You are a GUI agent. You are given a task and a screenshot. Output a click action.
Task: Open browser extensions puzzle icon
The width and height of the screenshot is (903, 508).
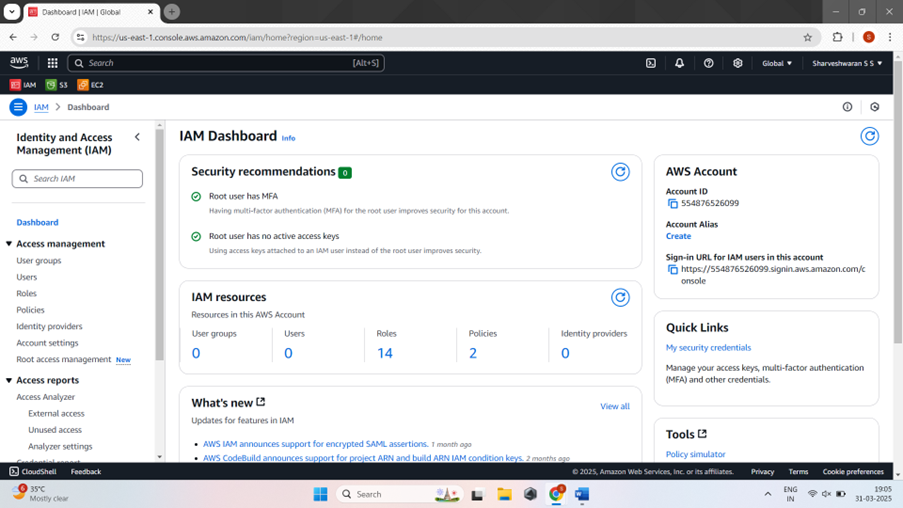pyautogui.click(x=837, y=37)
